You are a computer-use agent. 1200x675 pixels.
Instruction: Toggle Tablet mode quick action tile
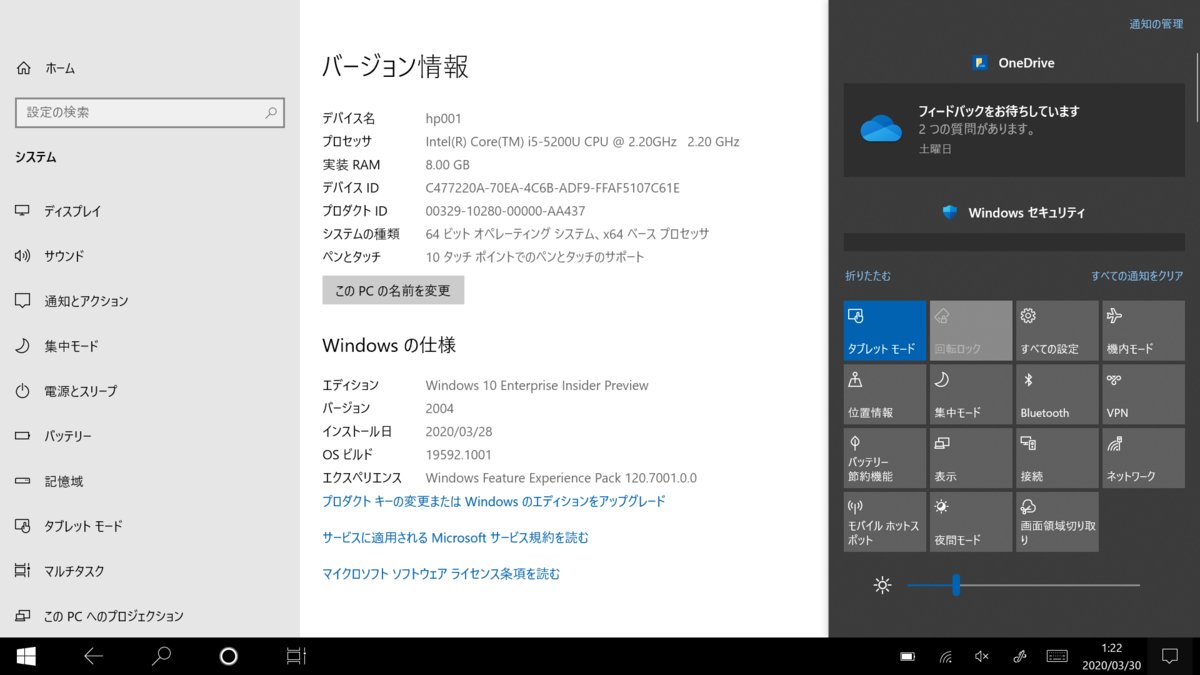884,331
